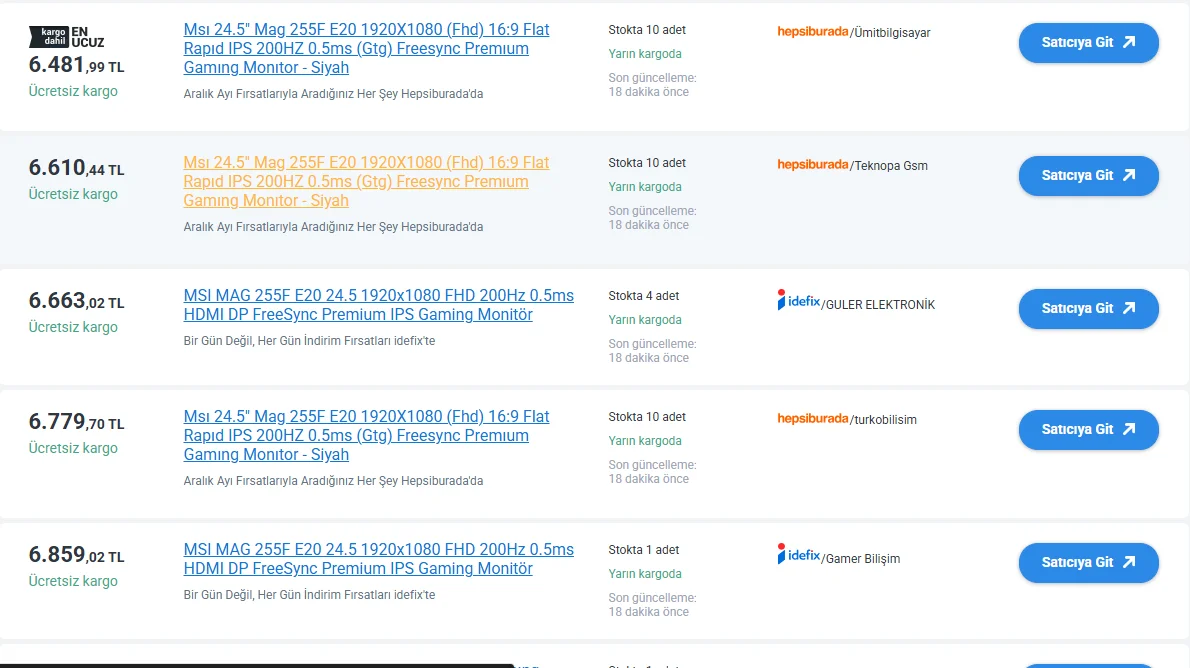This screenshot has height=668, width=1190.
Task: Open the turkobilisim monitor listing link
Action: pos(366,436)
